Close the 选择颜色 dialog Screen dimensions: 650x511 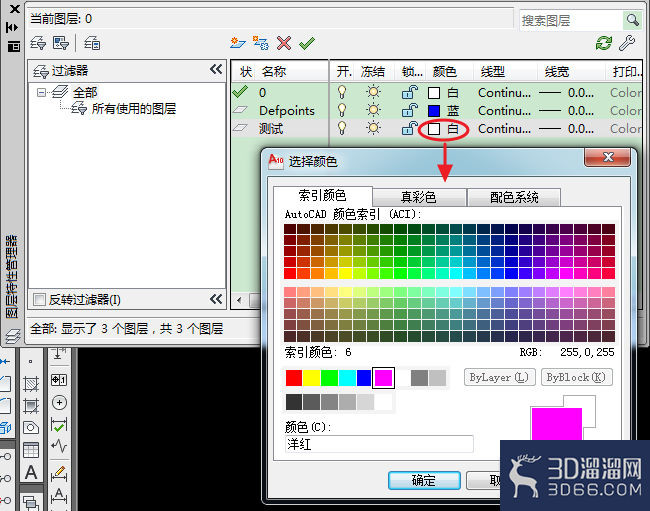point(608,157)
